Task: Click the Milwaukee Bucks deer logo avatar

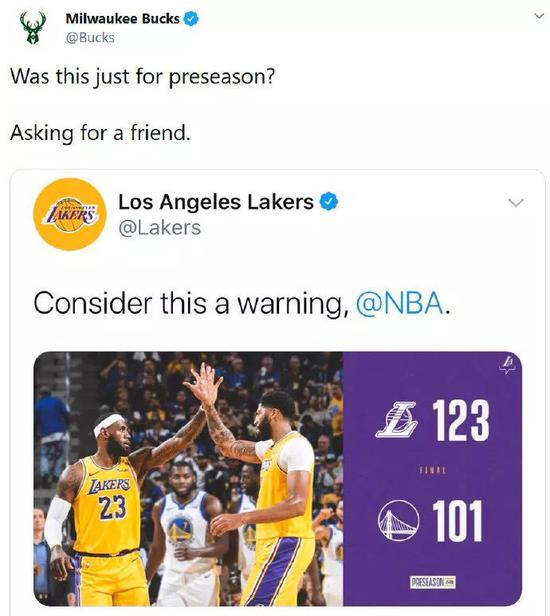Action: coord(33,27)
